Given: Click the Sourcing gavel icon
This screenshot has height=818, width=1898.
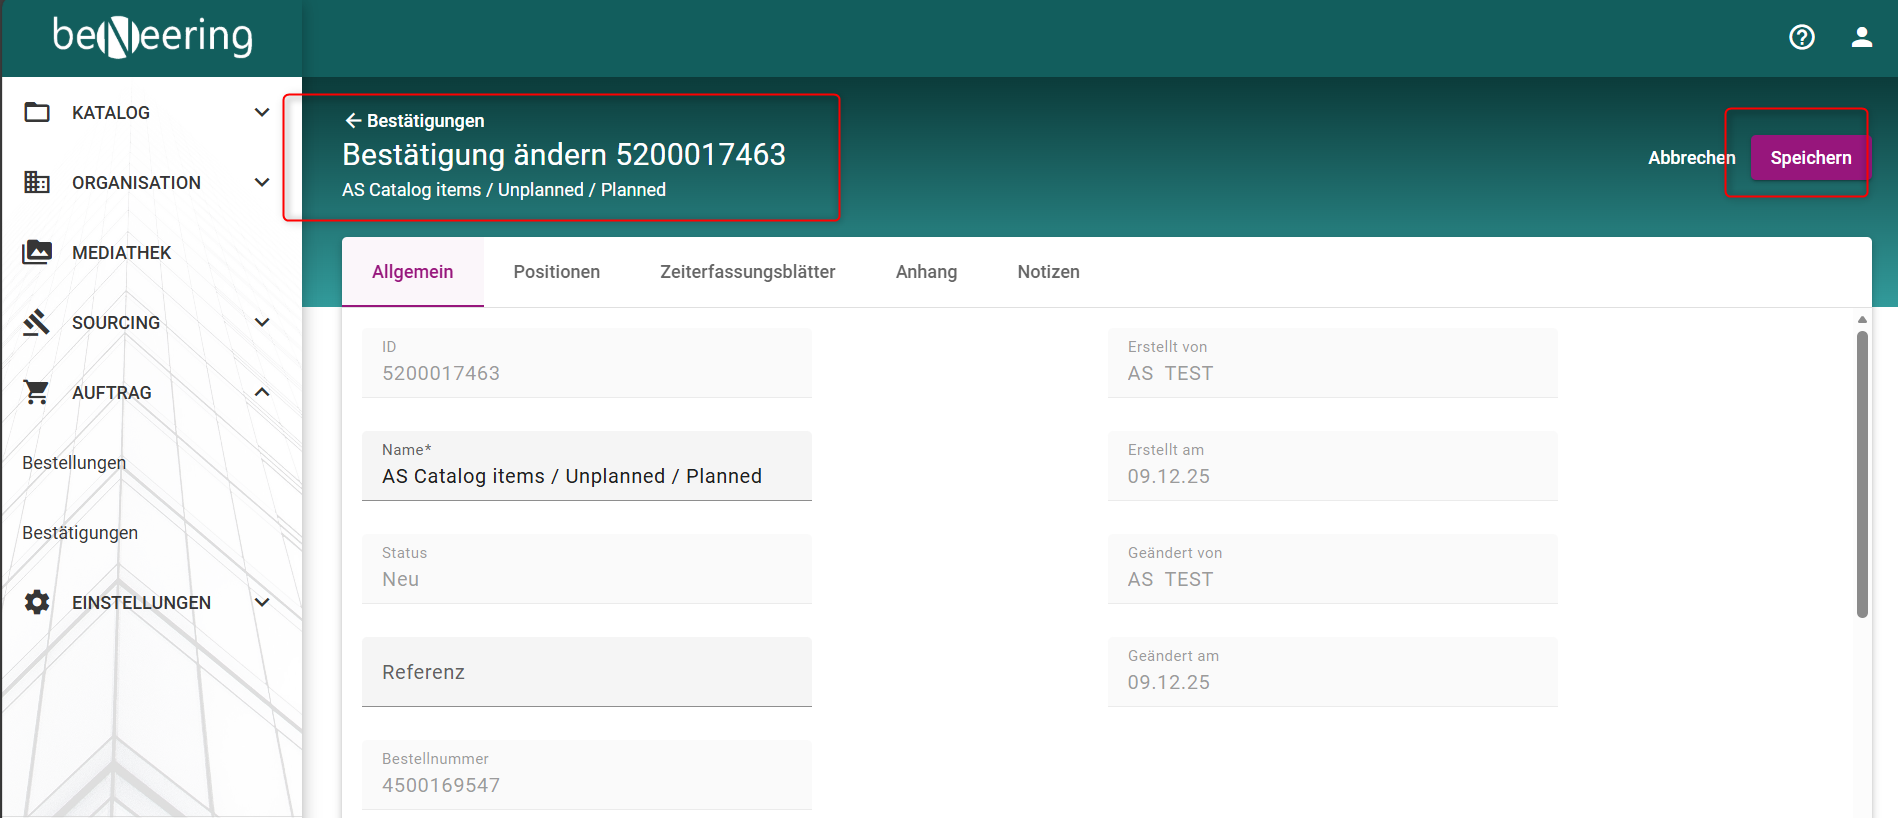Looking at the screenshot, I should (37, 322).
